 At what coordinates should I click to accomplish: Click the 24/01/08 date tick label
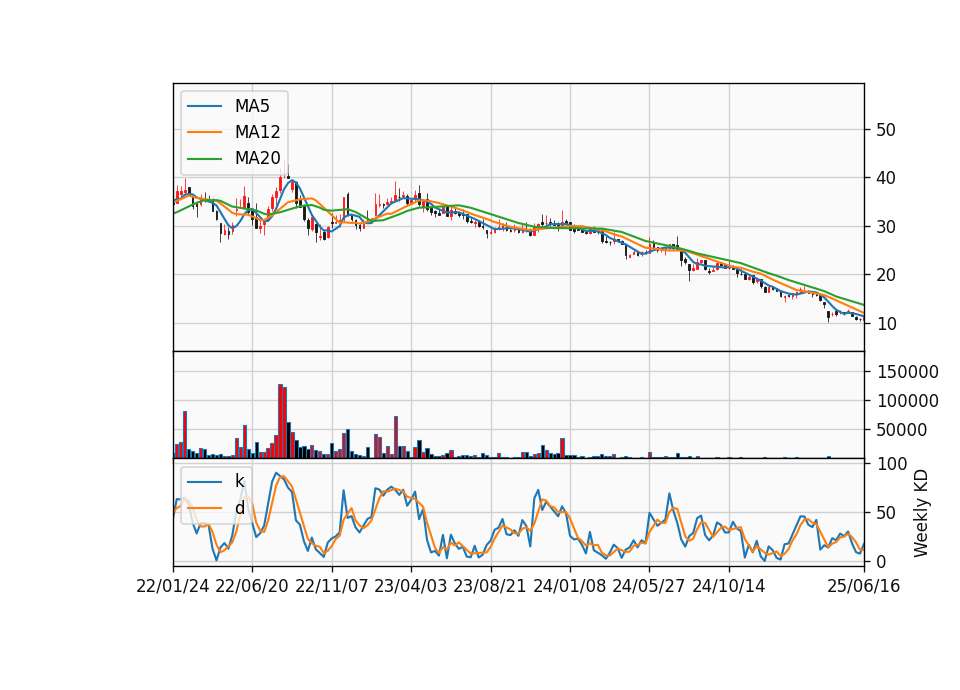pyautogui.click(x=569, y=586)
